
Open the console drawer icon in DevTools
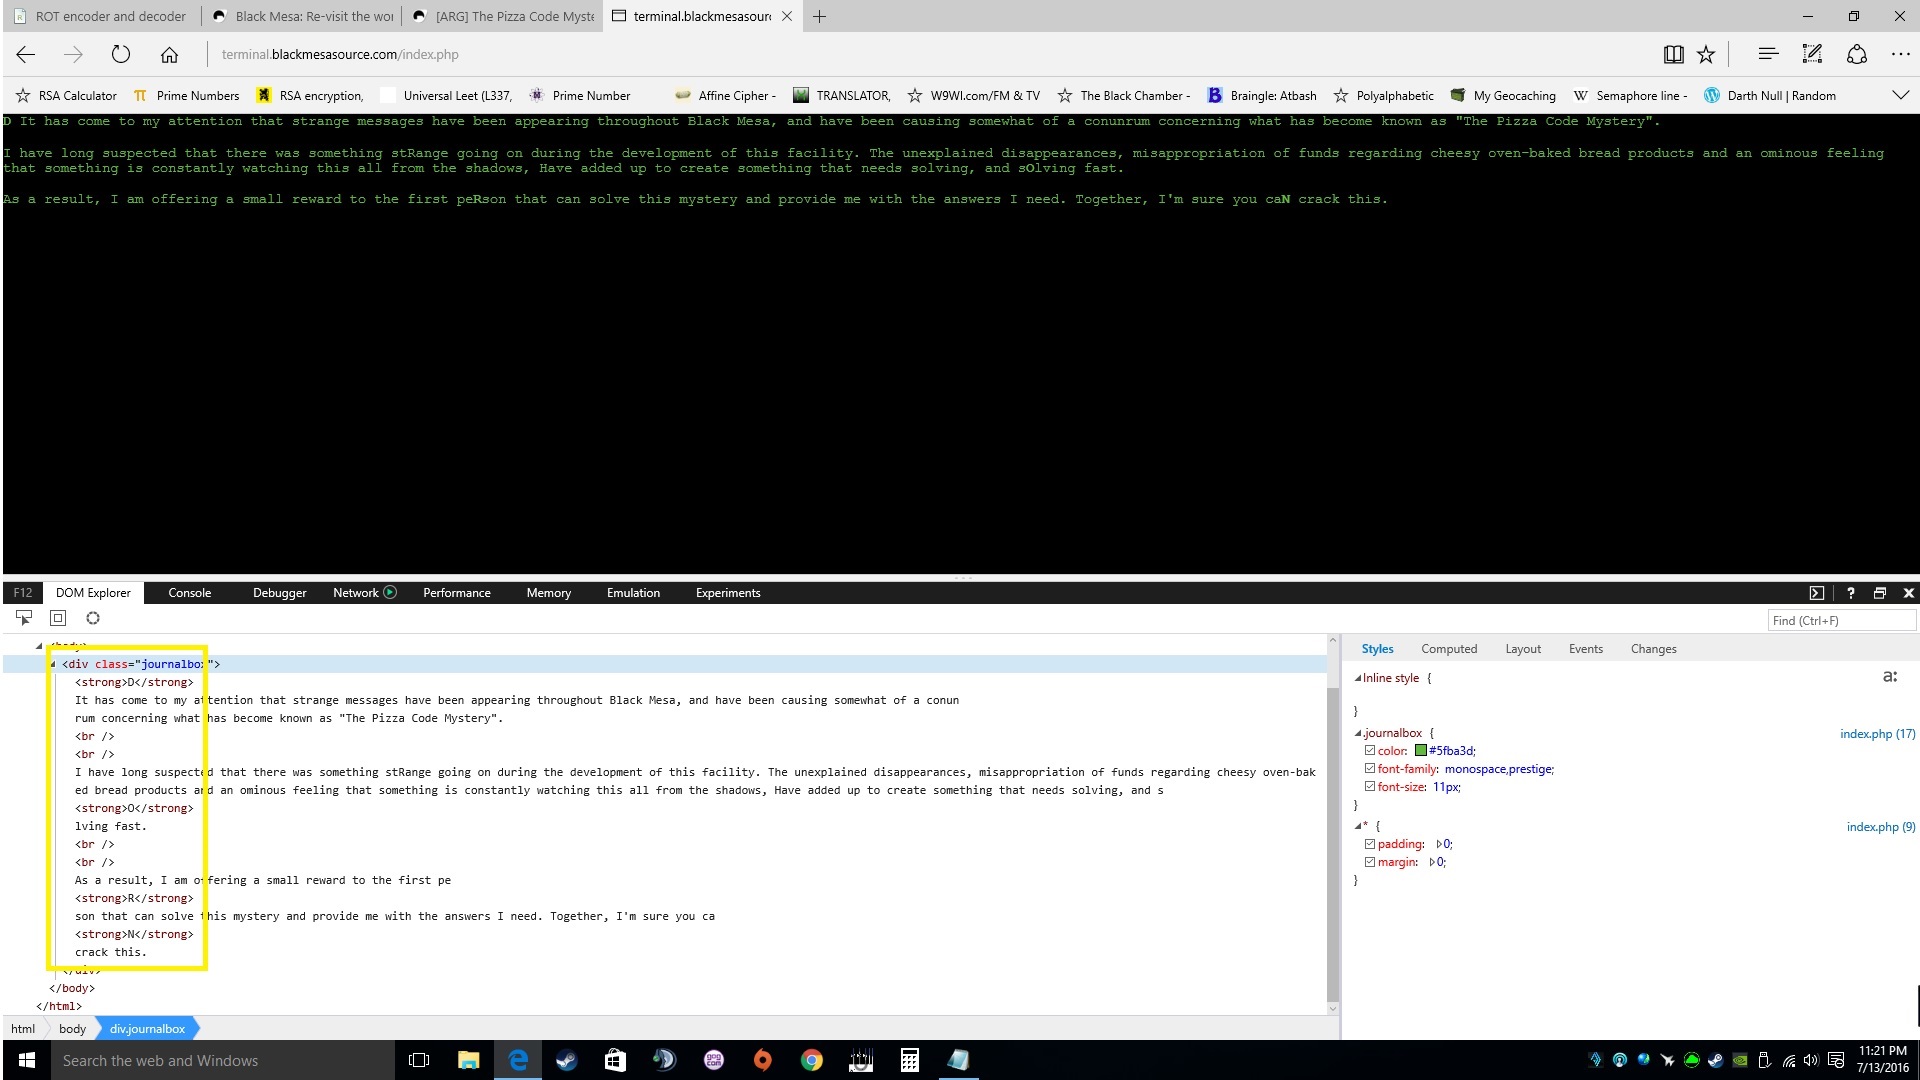[1816, 593]
